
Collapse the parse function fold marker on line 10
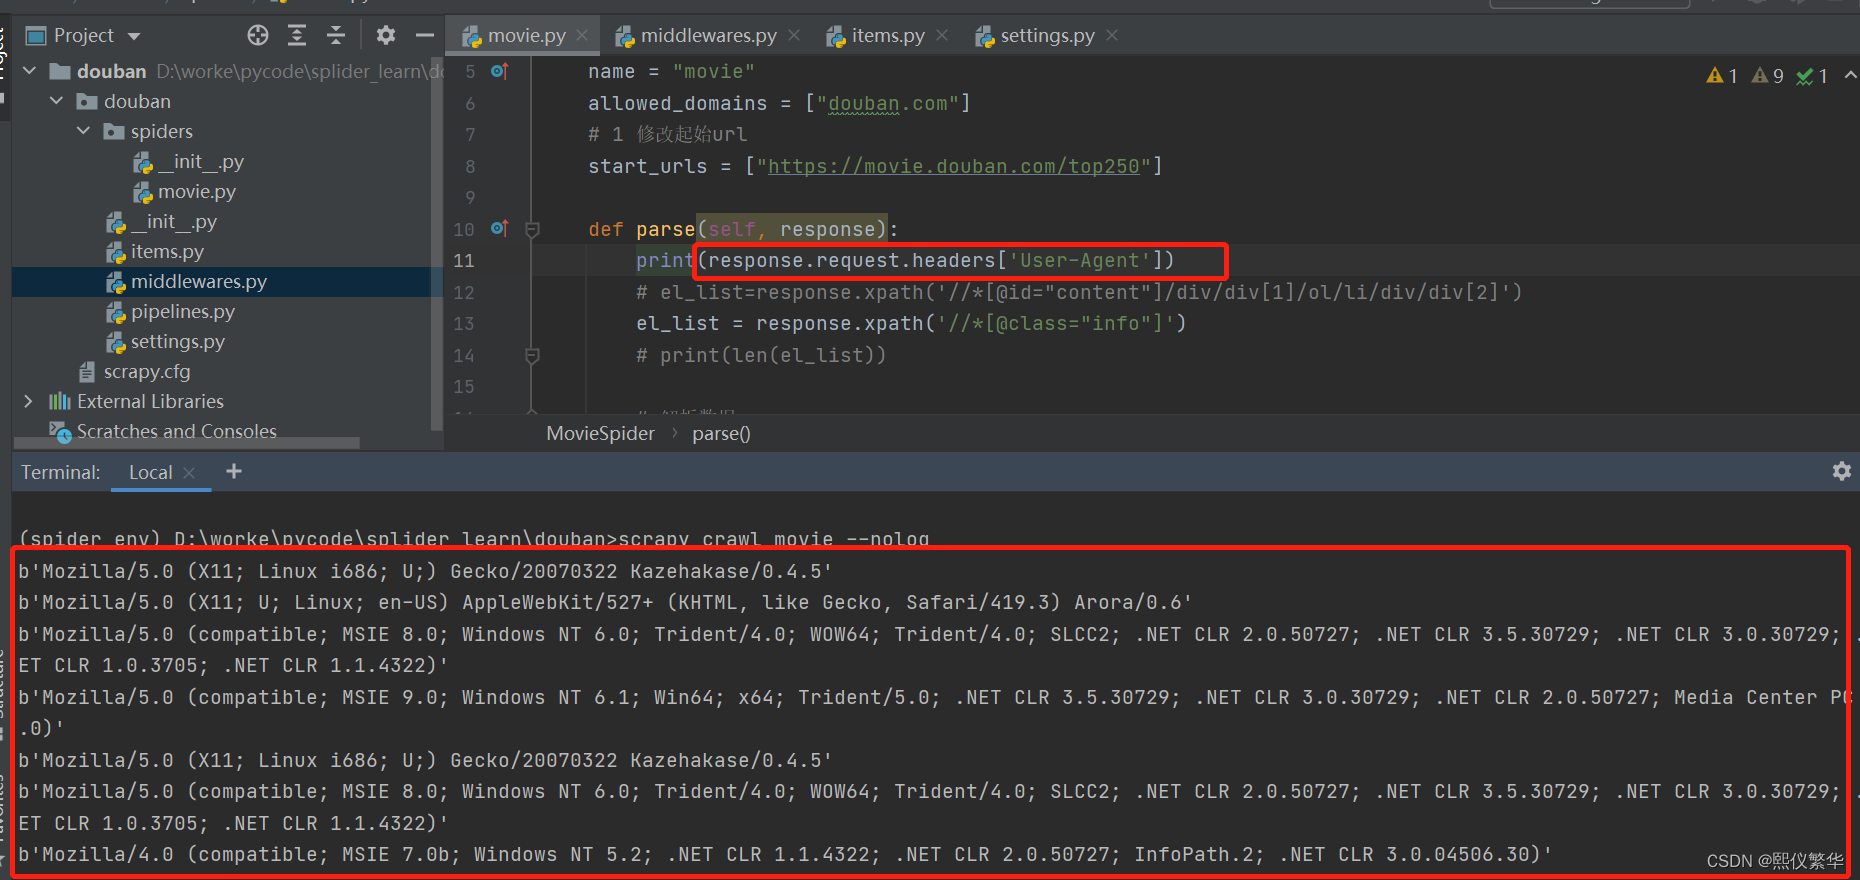pyautogui.click(x=533, y=229)
